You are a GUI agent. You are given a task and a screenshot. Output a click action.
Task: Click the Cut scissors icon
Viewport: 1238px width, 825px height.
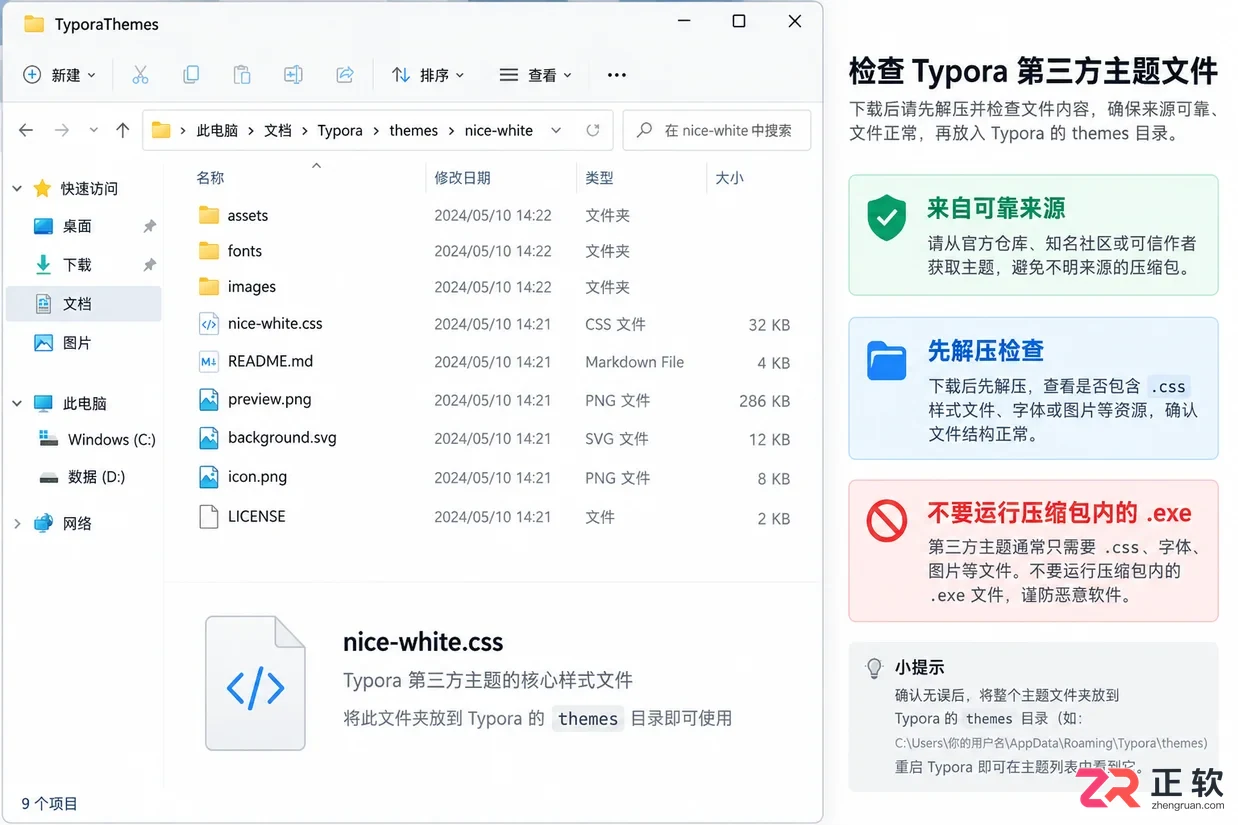coord(139,75)
